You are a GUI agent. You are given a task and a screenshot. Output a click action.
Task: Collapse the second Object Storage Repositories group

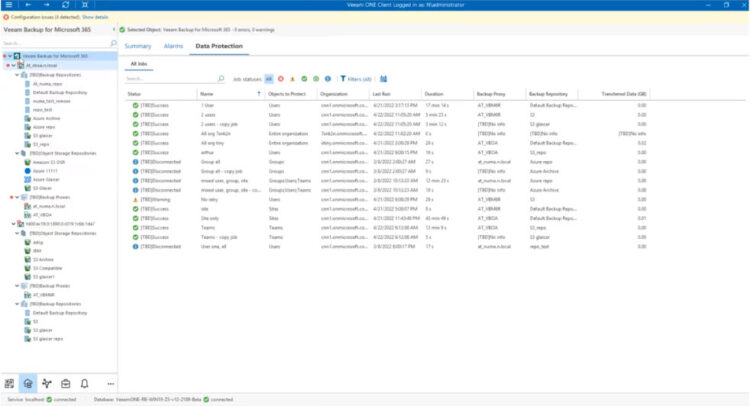pos(17,233)
